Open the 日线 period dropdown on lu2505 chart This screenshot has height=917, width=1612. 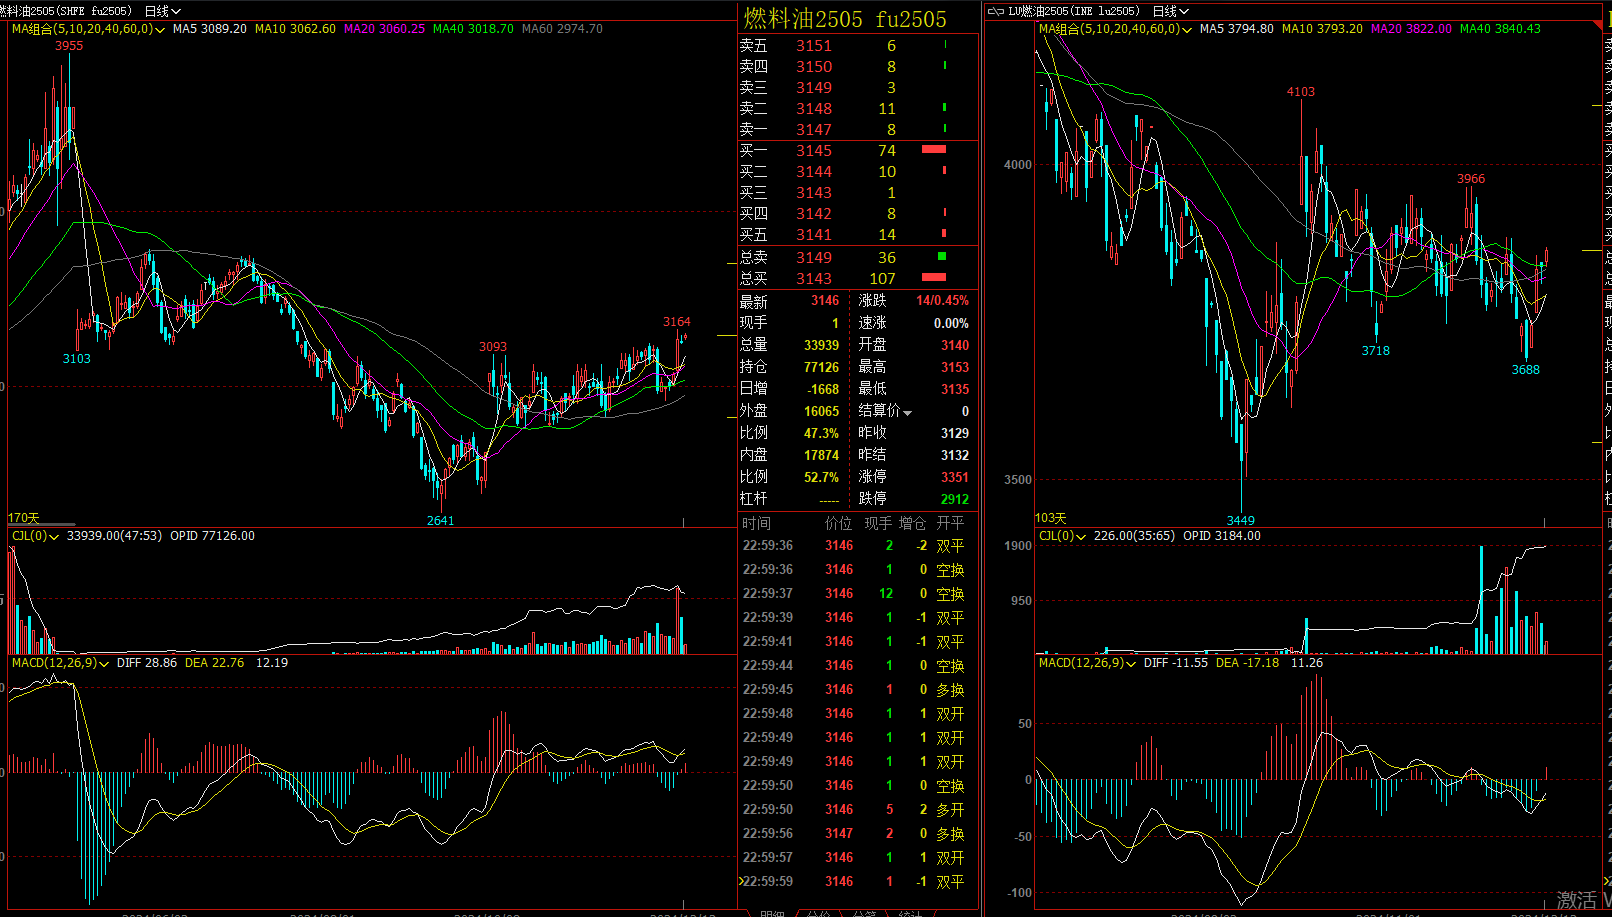(1171, 11)
